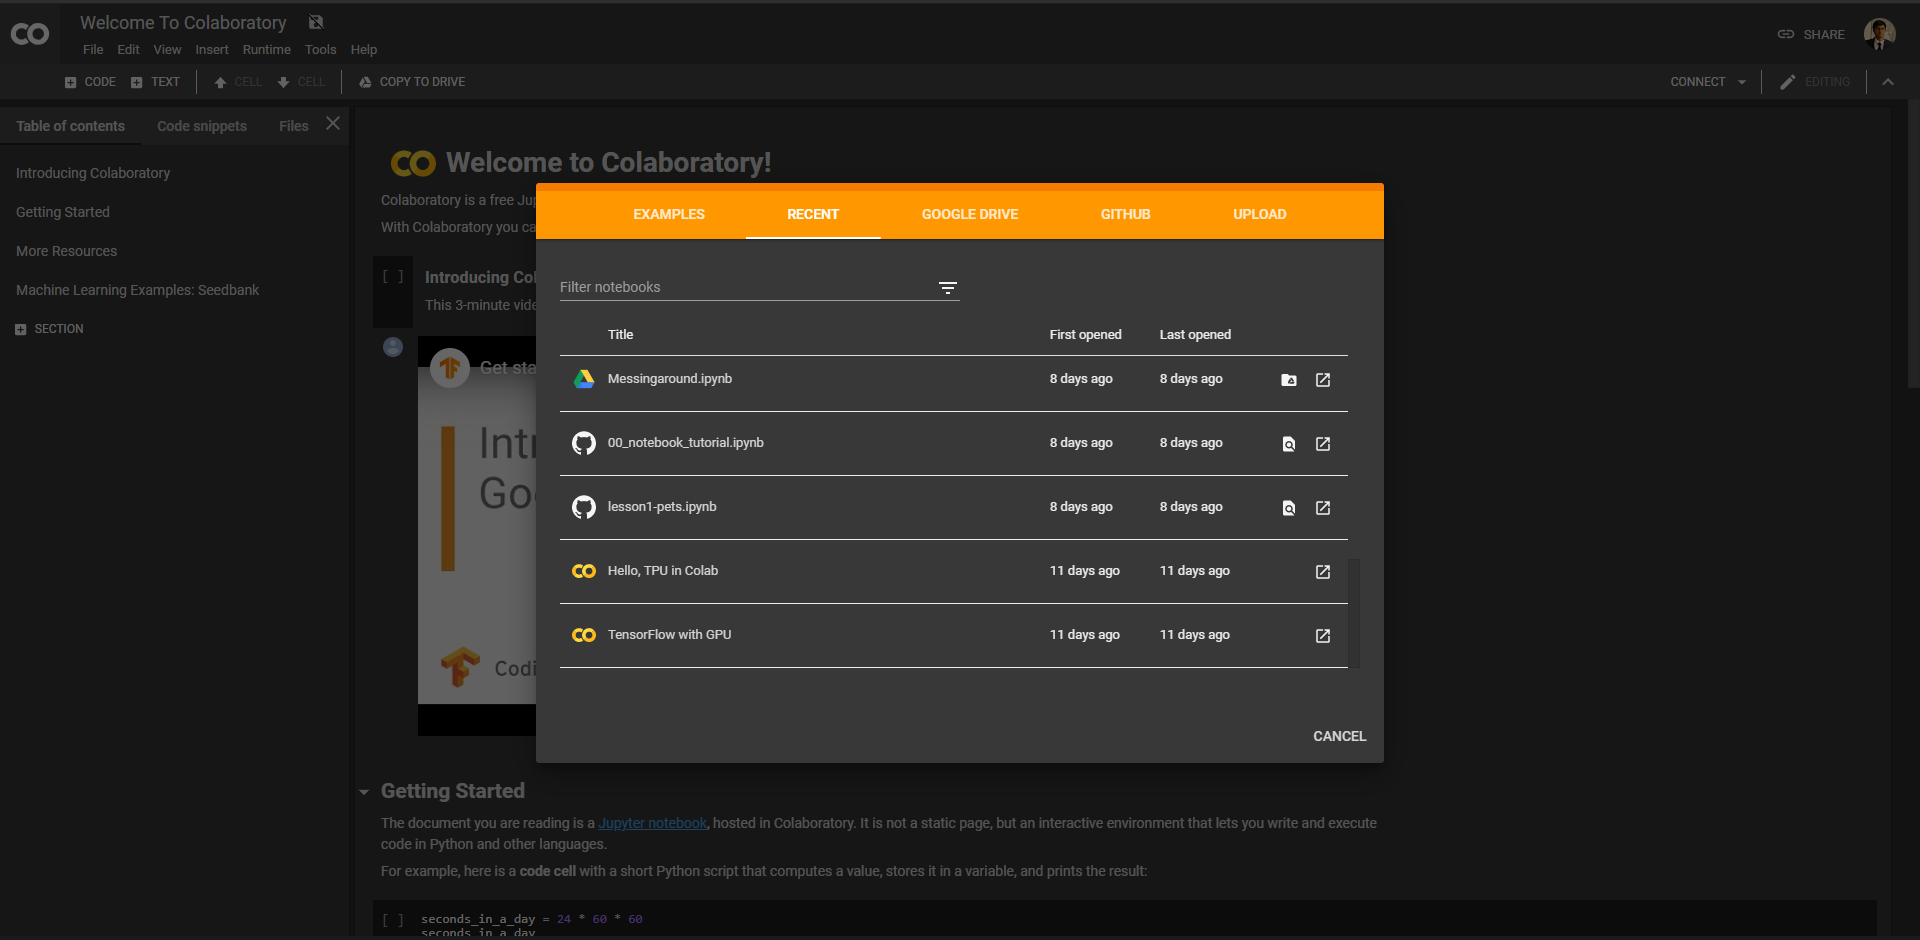Open TensorFlow with GPU in new tab

pyautogui.click(x=1323, y=636)
